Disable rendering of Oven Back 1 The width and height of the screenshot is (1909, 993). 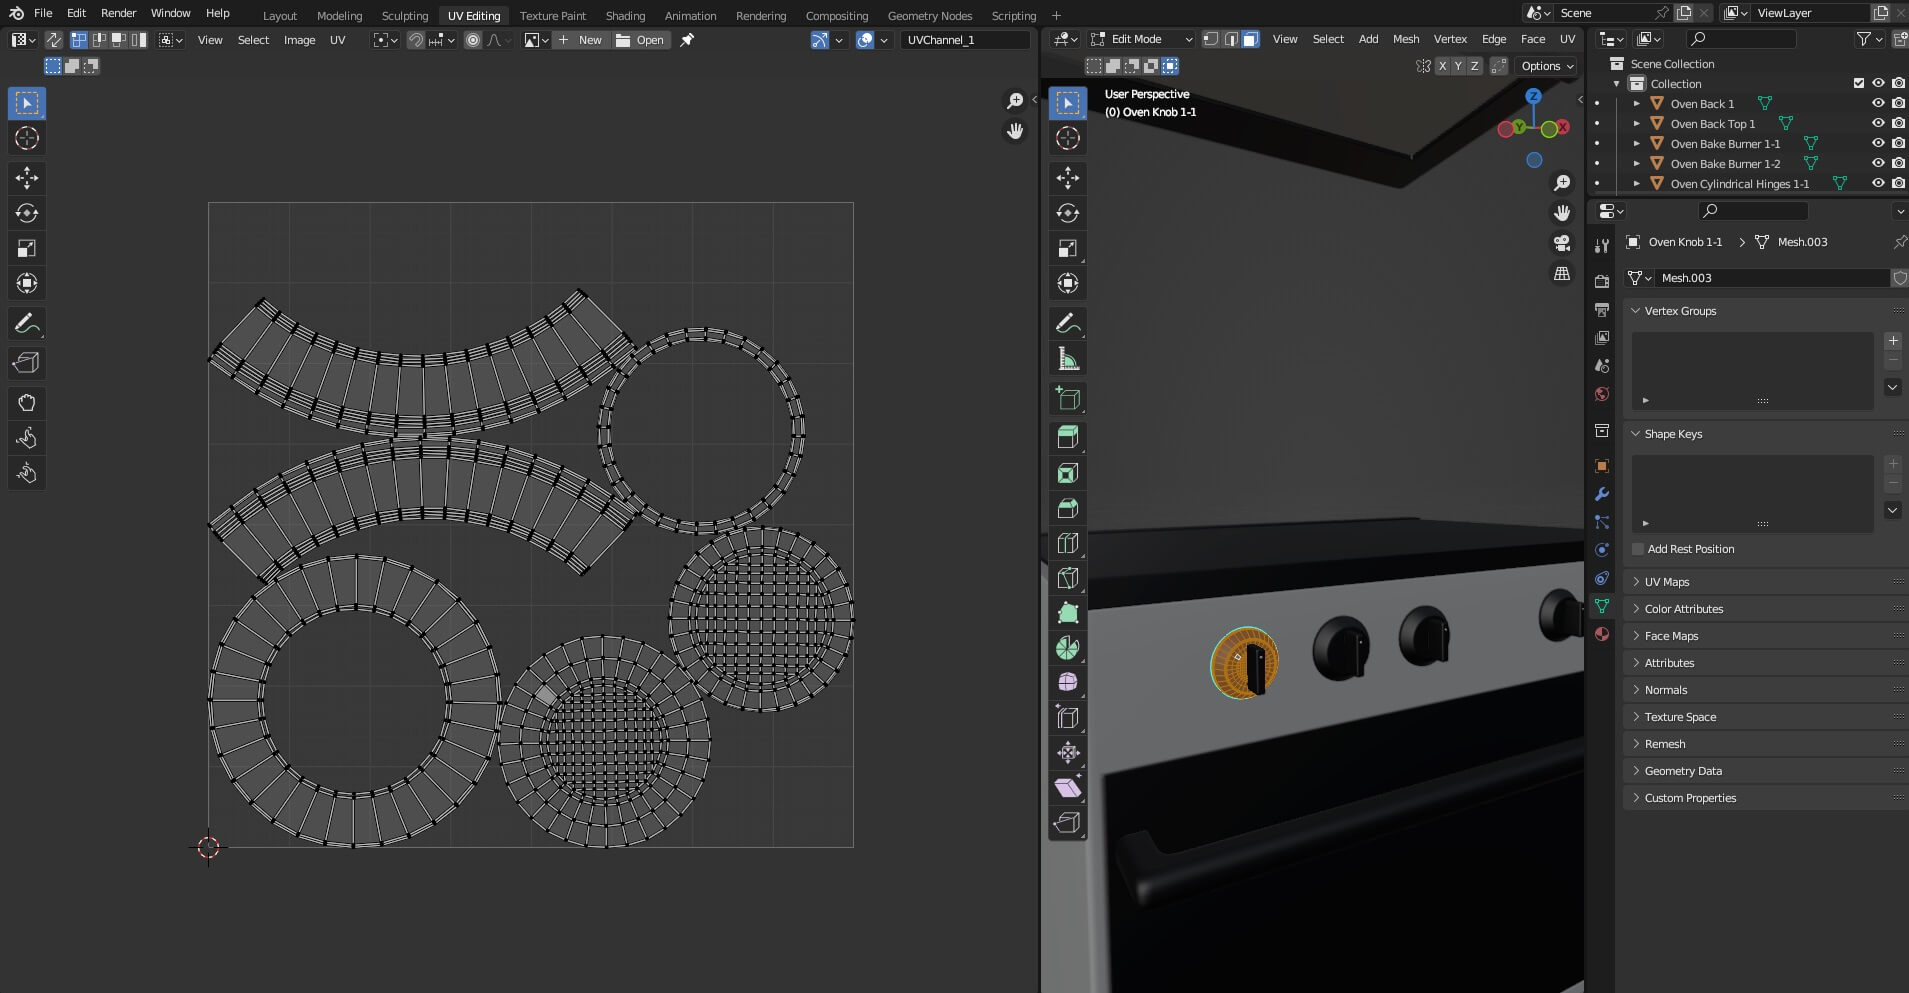point(1898,103)
